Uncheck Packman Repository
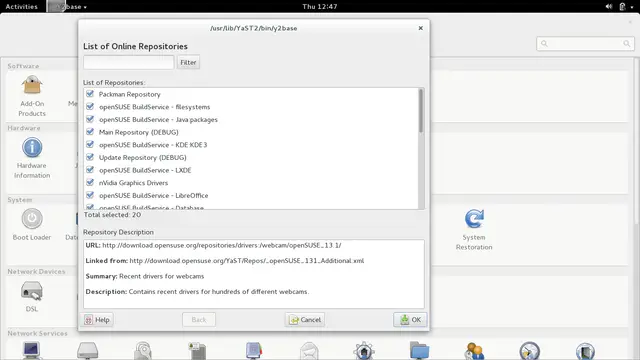Screen dimensions: 640x360 coord(90,94)
